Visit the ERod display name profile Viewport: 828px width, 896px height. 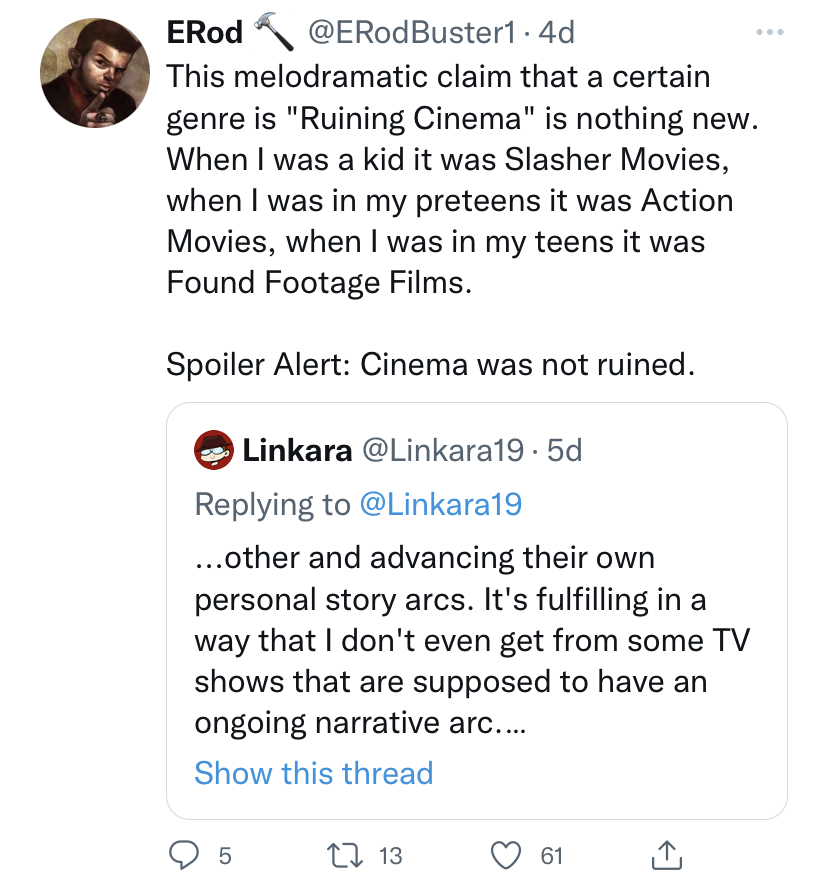coord(205,32)
